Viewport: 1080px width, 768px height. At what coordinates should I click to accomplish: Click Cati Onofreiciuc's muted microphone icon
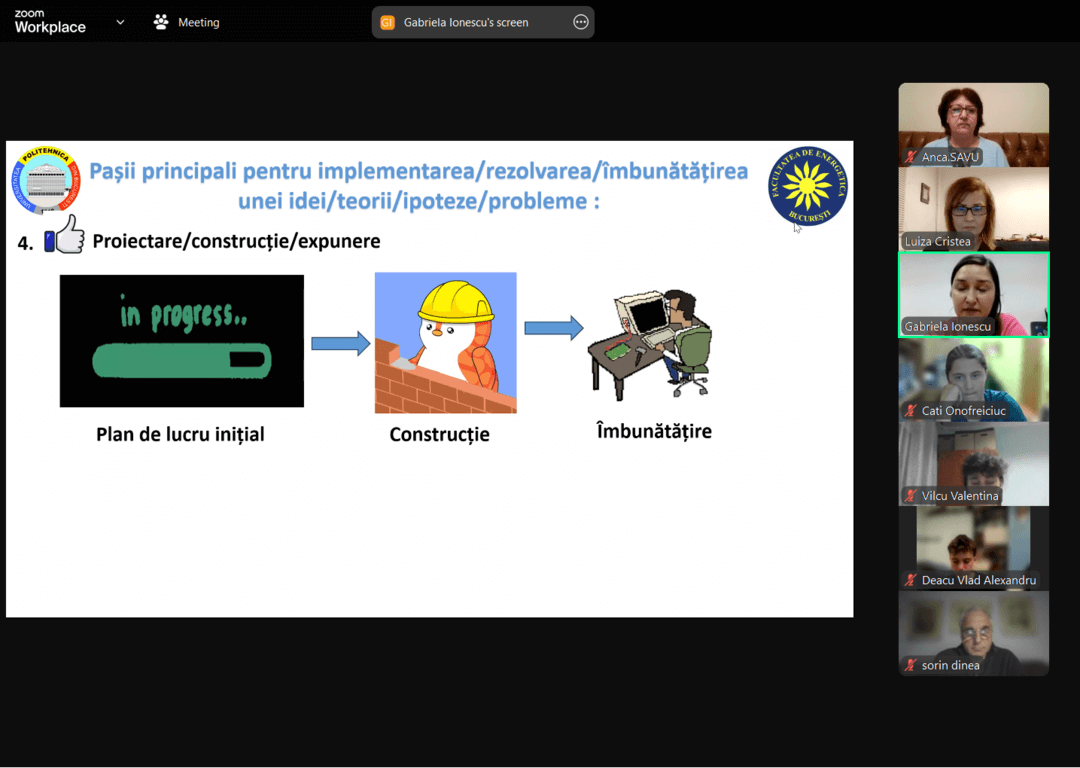[911, 411]
